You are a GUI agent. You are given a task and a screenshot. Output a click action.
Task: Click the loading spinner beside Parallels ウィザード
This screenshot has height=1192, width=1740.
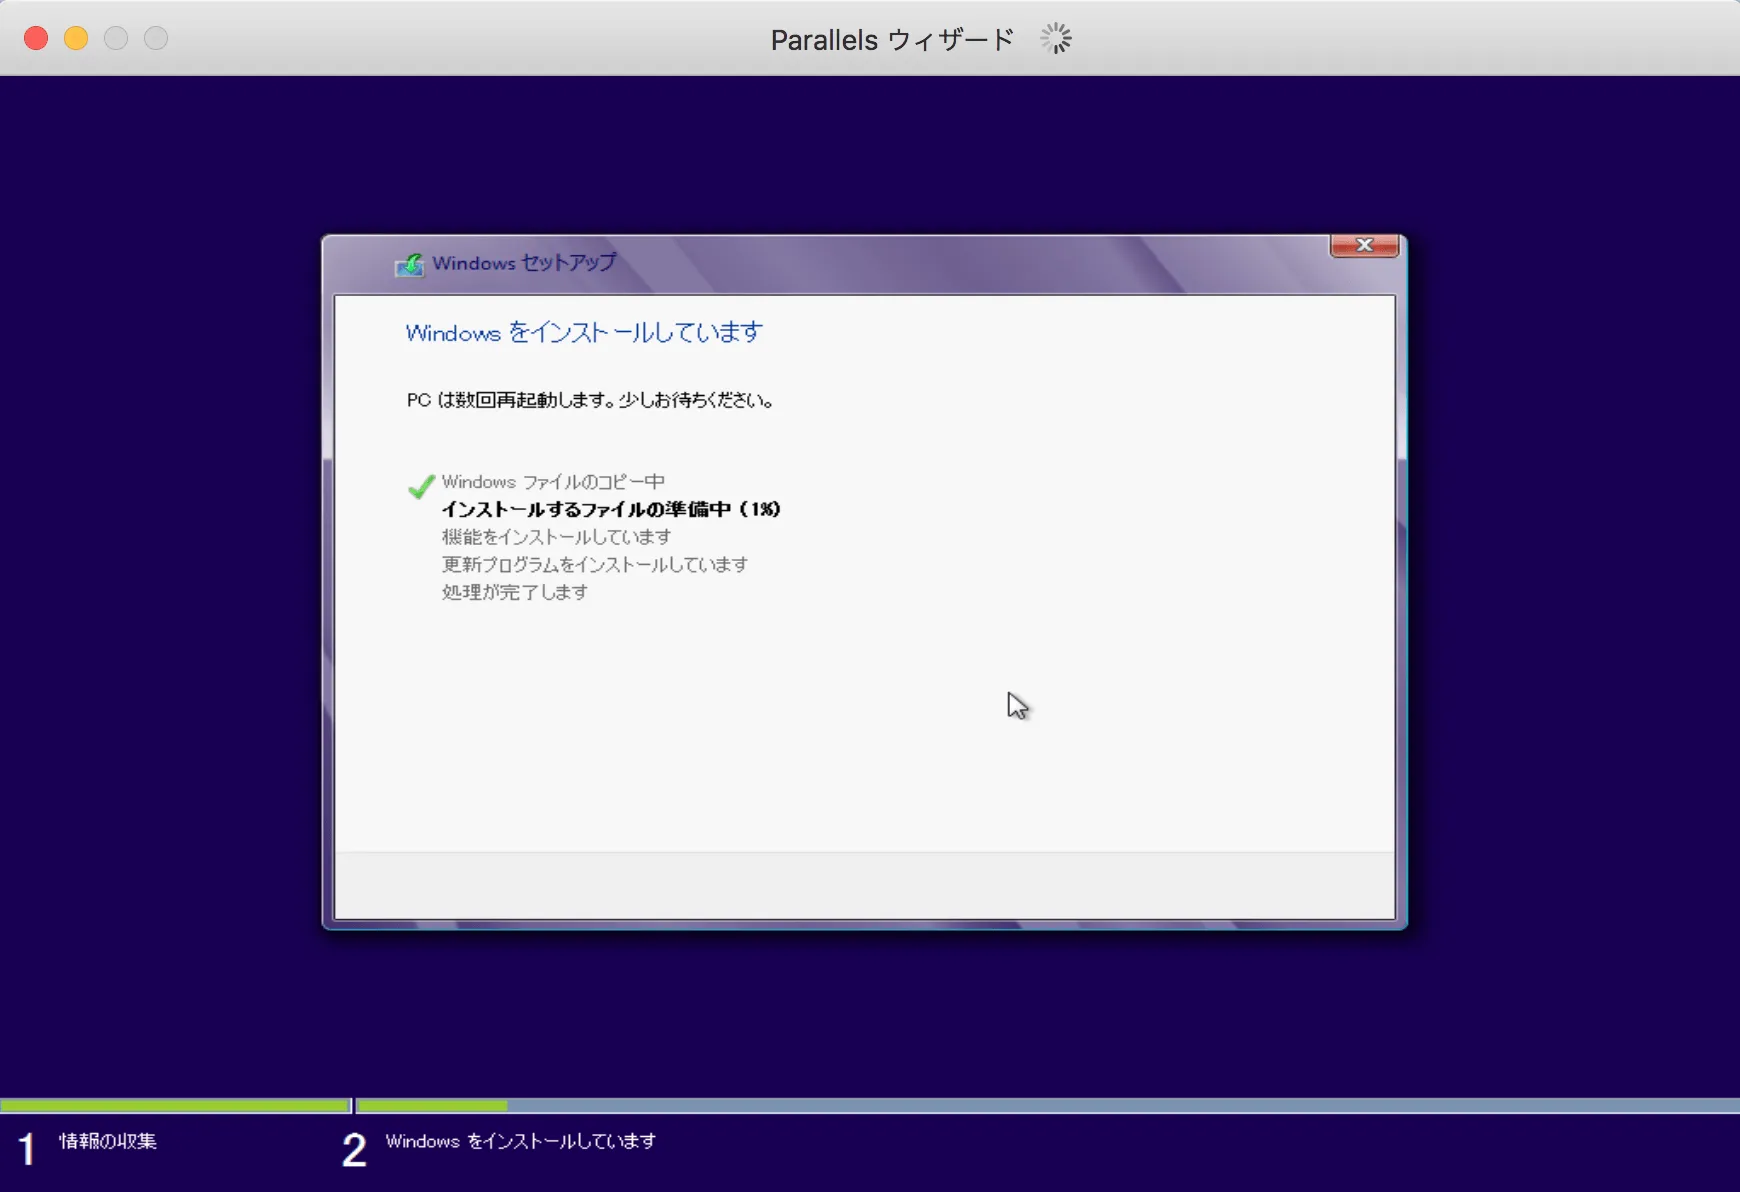pos(1056,39)
